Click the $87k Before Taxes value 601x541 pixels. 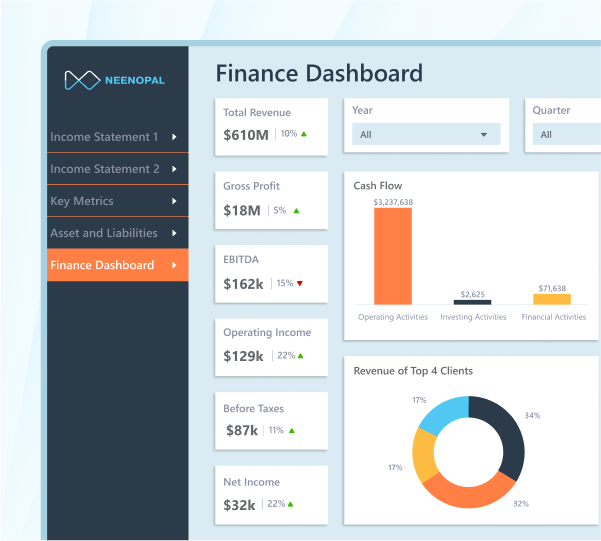pyautogui.click(x=242, y=431)
